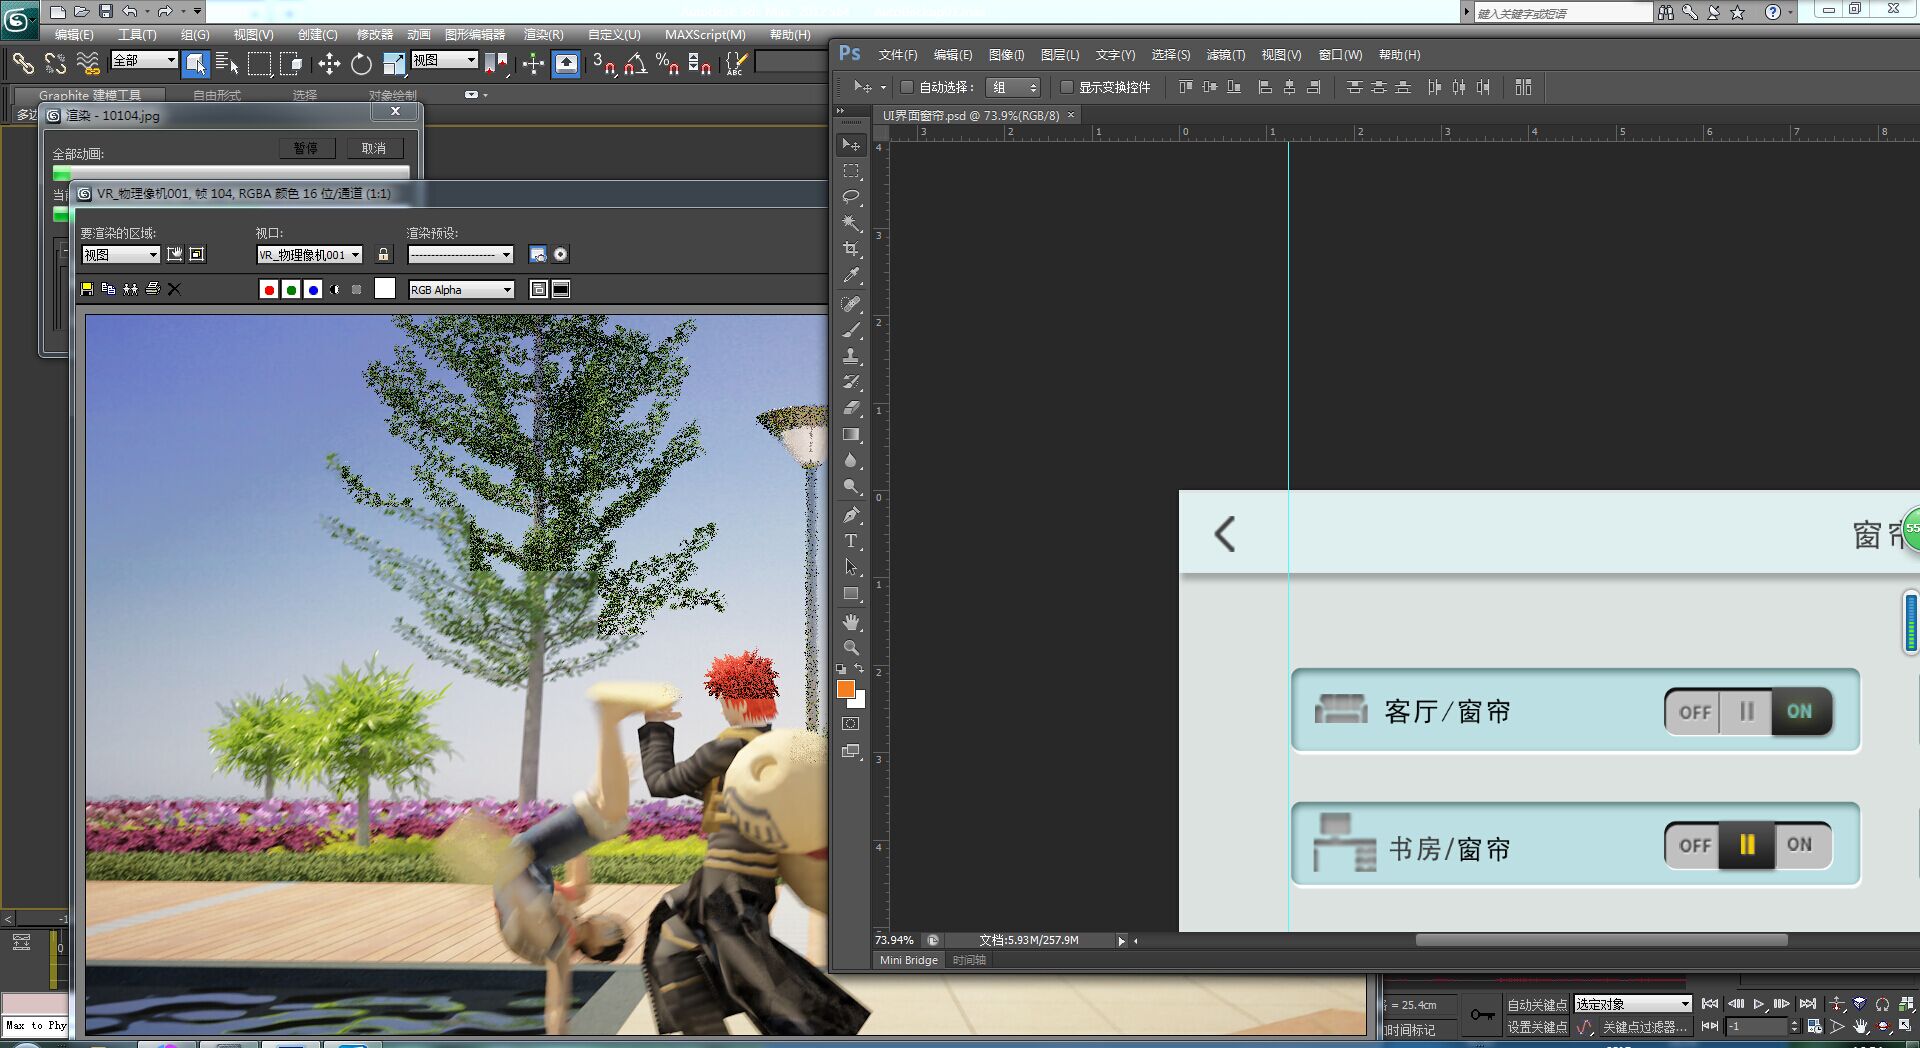Select the Clone Stamp tool
This screenshot has width=1920, height=1048.
tap(851, 356)
